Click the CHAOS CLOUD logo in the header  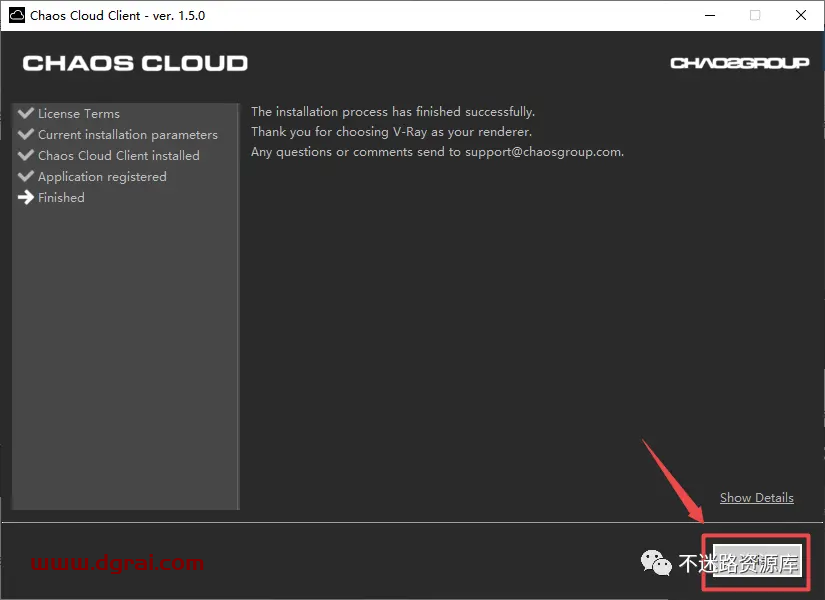(x=135, y=63)
